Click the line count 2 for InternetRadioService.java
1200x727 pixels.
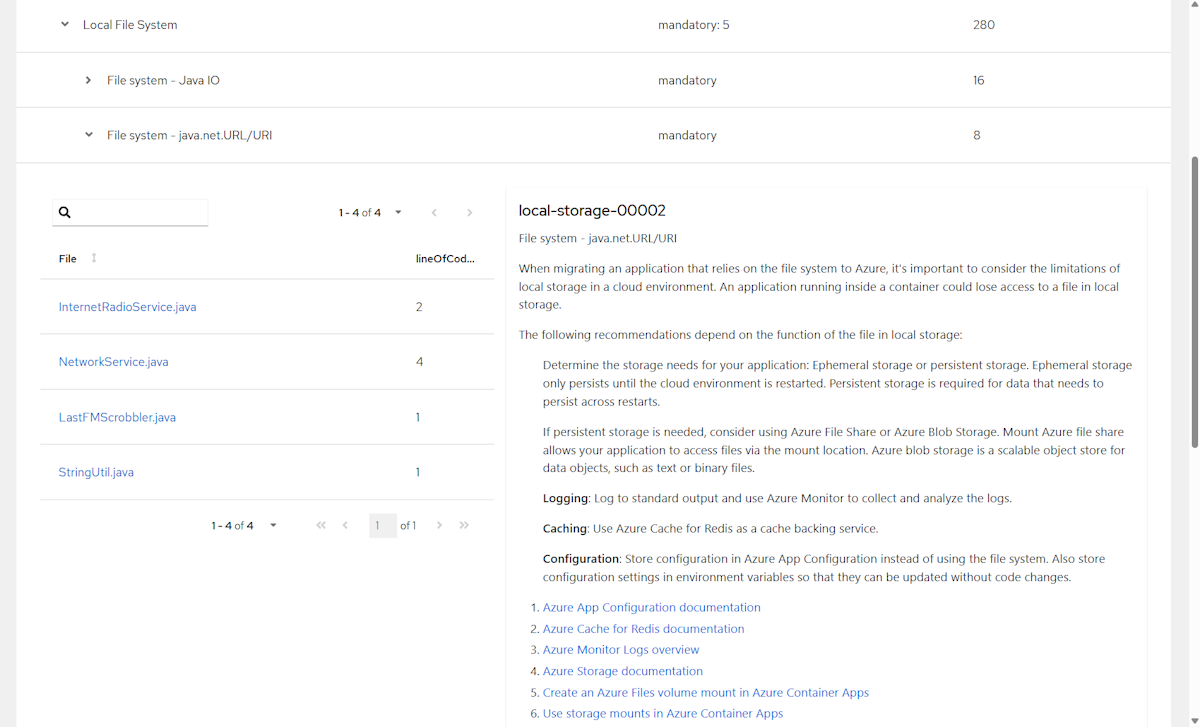coord(419,307)
